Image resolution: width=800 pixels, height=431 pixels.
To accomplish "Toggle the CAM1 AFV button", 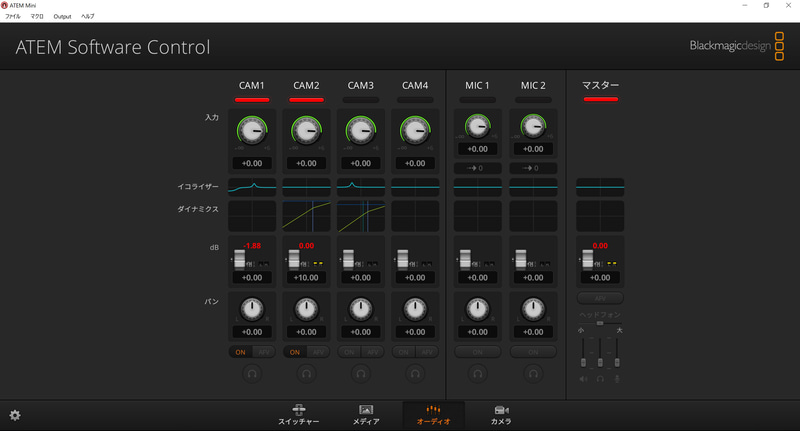I will (x=264, y=352).
